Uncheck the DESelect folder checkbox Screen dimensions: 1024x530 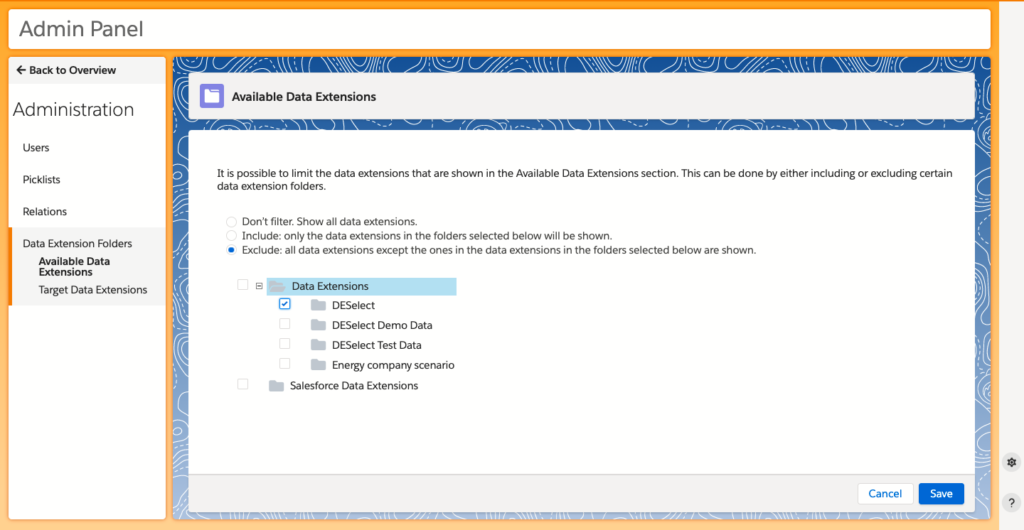285,304
